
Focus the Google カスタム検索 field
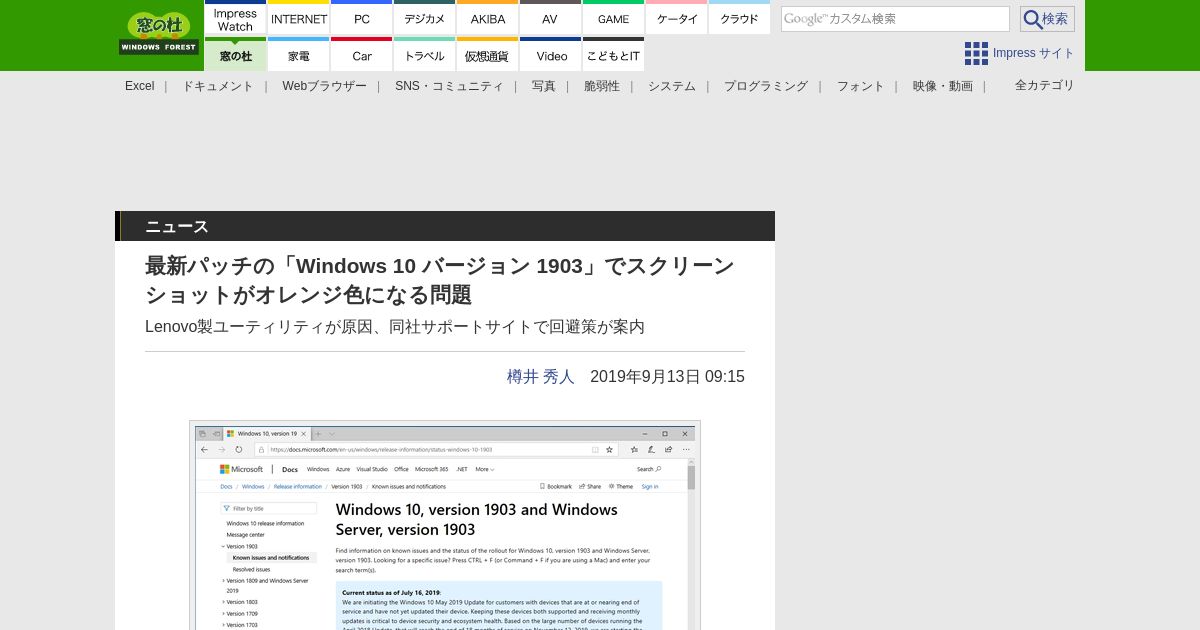pyautogui.click(x=895, y=19)
